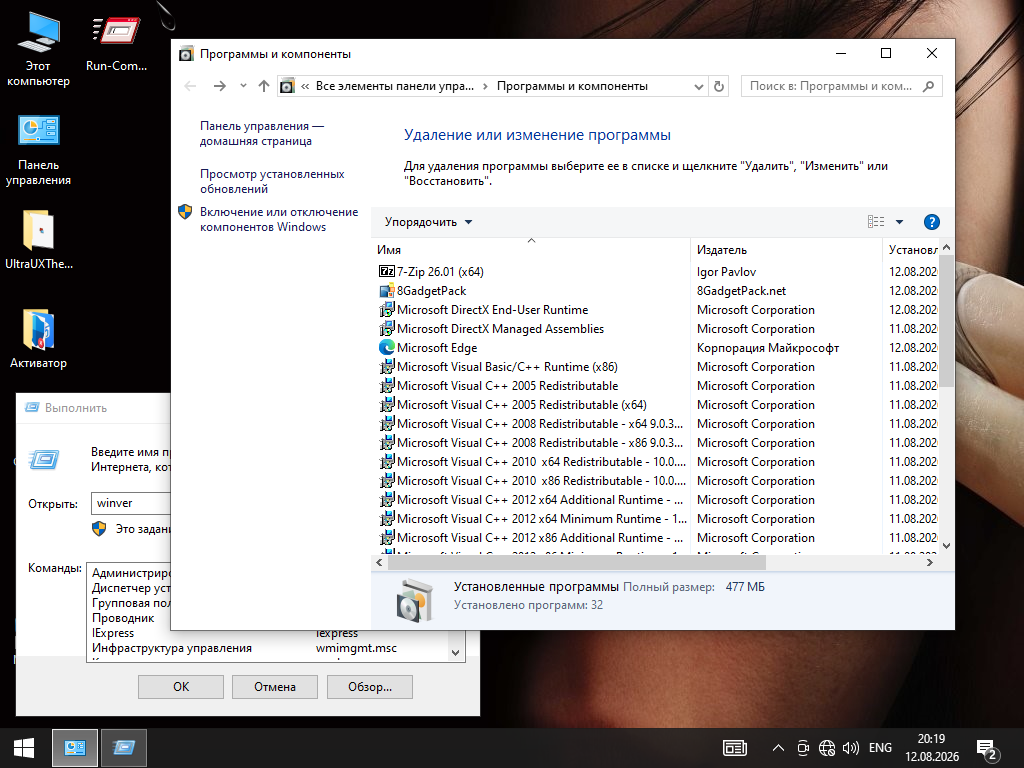Expand the address bar history dropdown

tap(699, 86)
